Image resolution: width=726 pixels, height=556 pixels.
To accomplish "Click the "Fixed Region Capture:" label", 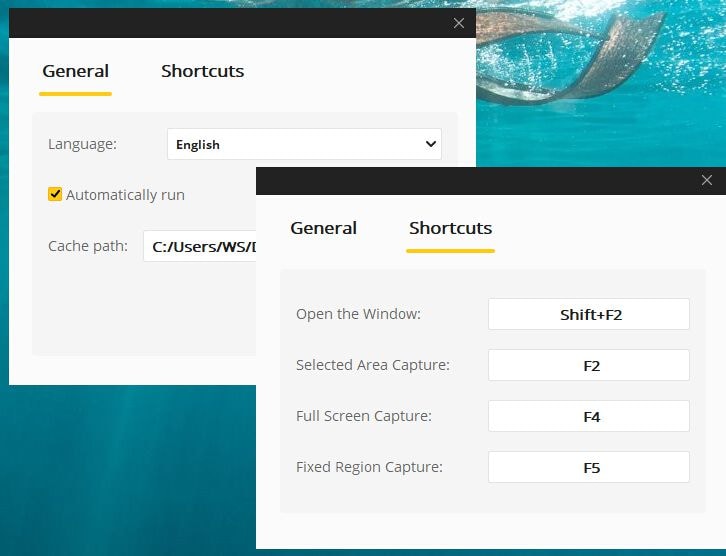I will 369,467.
